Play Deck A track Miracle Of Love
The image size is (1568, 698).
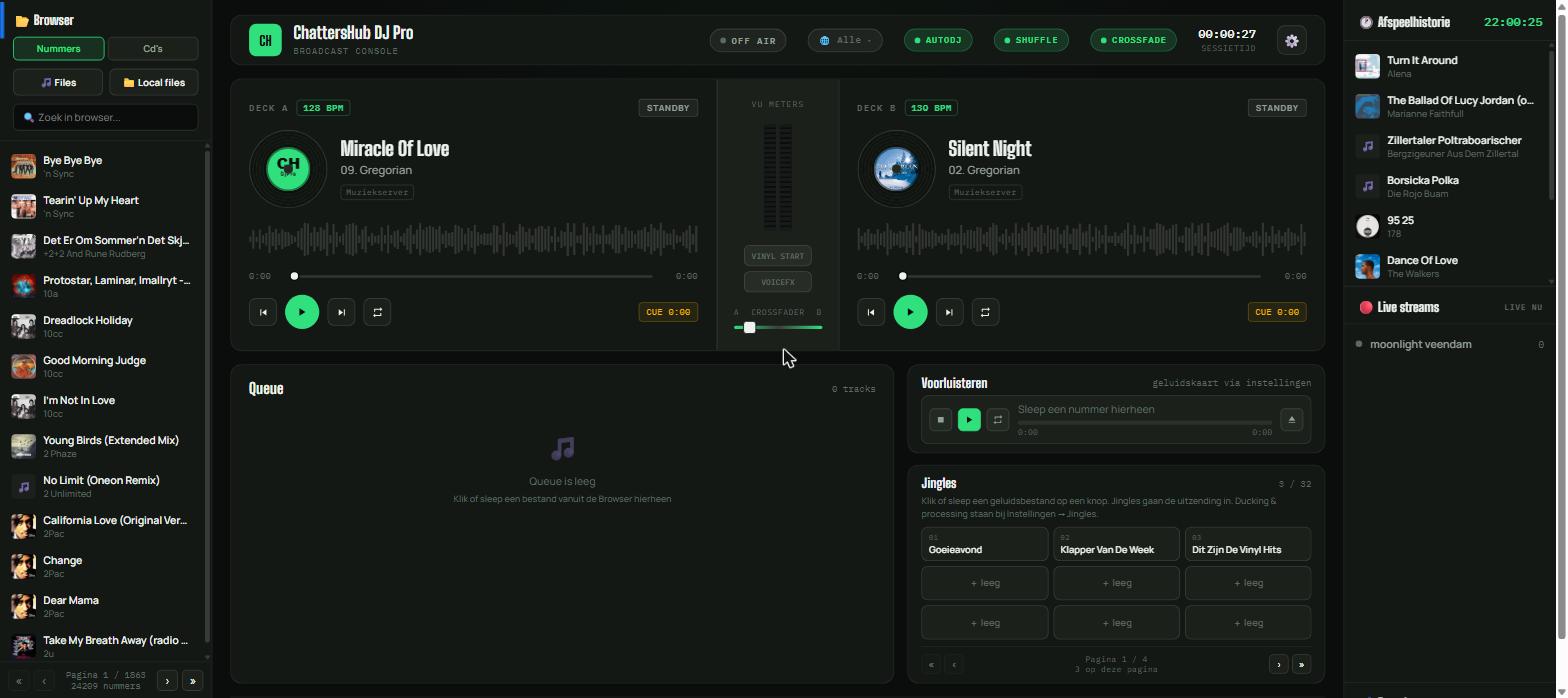click(302, 312)
